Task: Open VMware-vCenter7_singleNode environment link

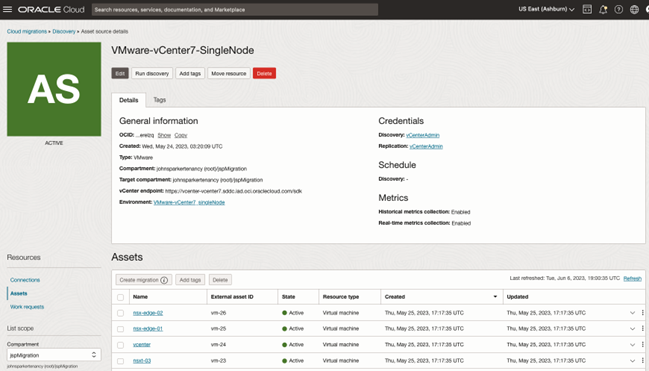Action: pos(189,202)
